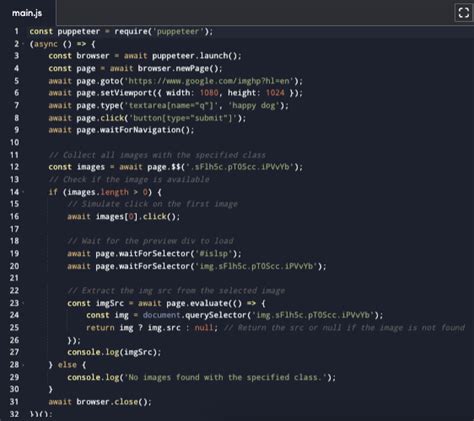
Task: Click the else keyword on line 28
Action: click(x=67, y=365)
